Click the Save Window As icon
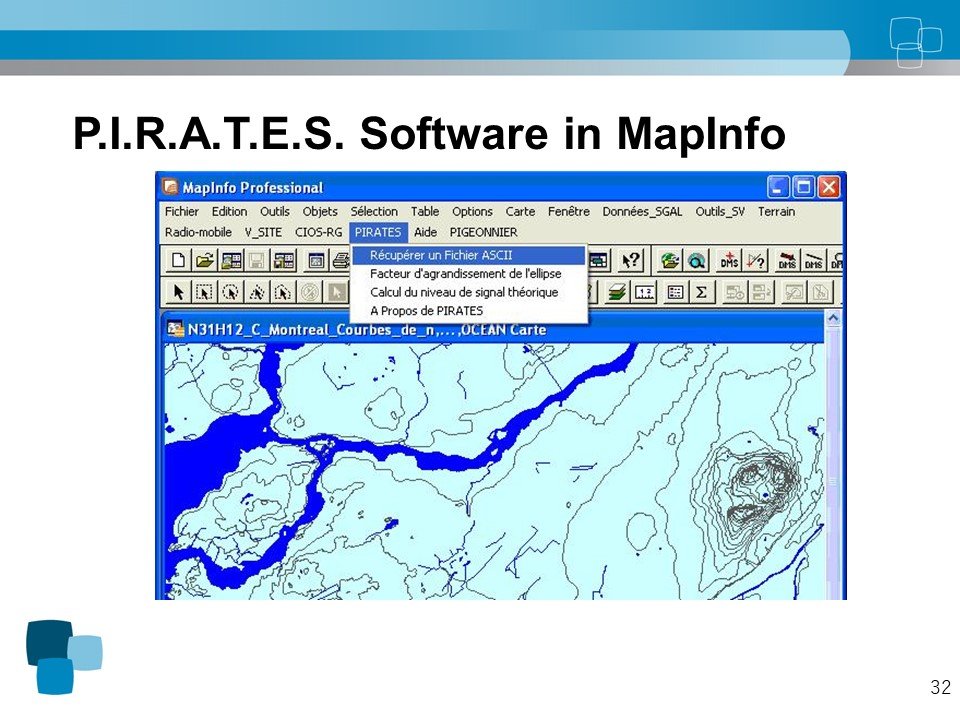Image resolution: width=960 pixels, height=720 pixels. pyautogui.click(x=316, y=261)
